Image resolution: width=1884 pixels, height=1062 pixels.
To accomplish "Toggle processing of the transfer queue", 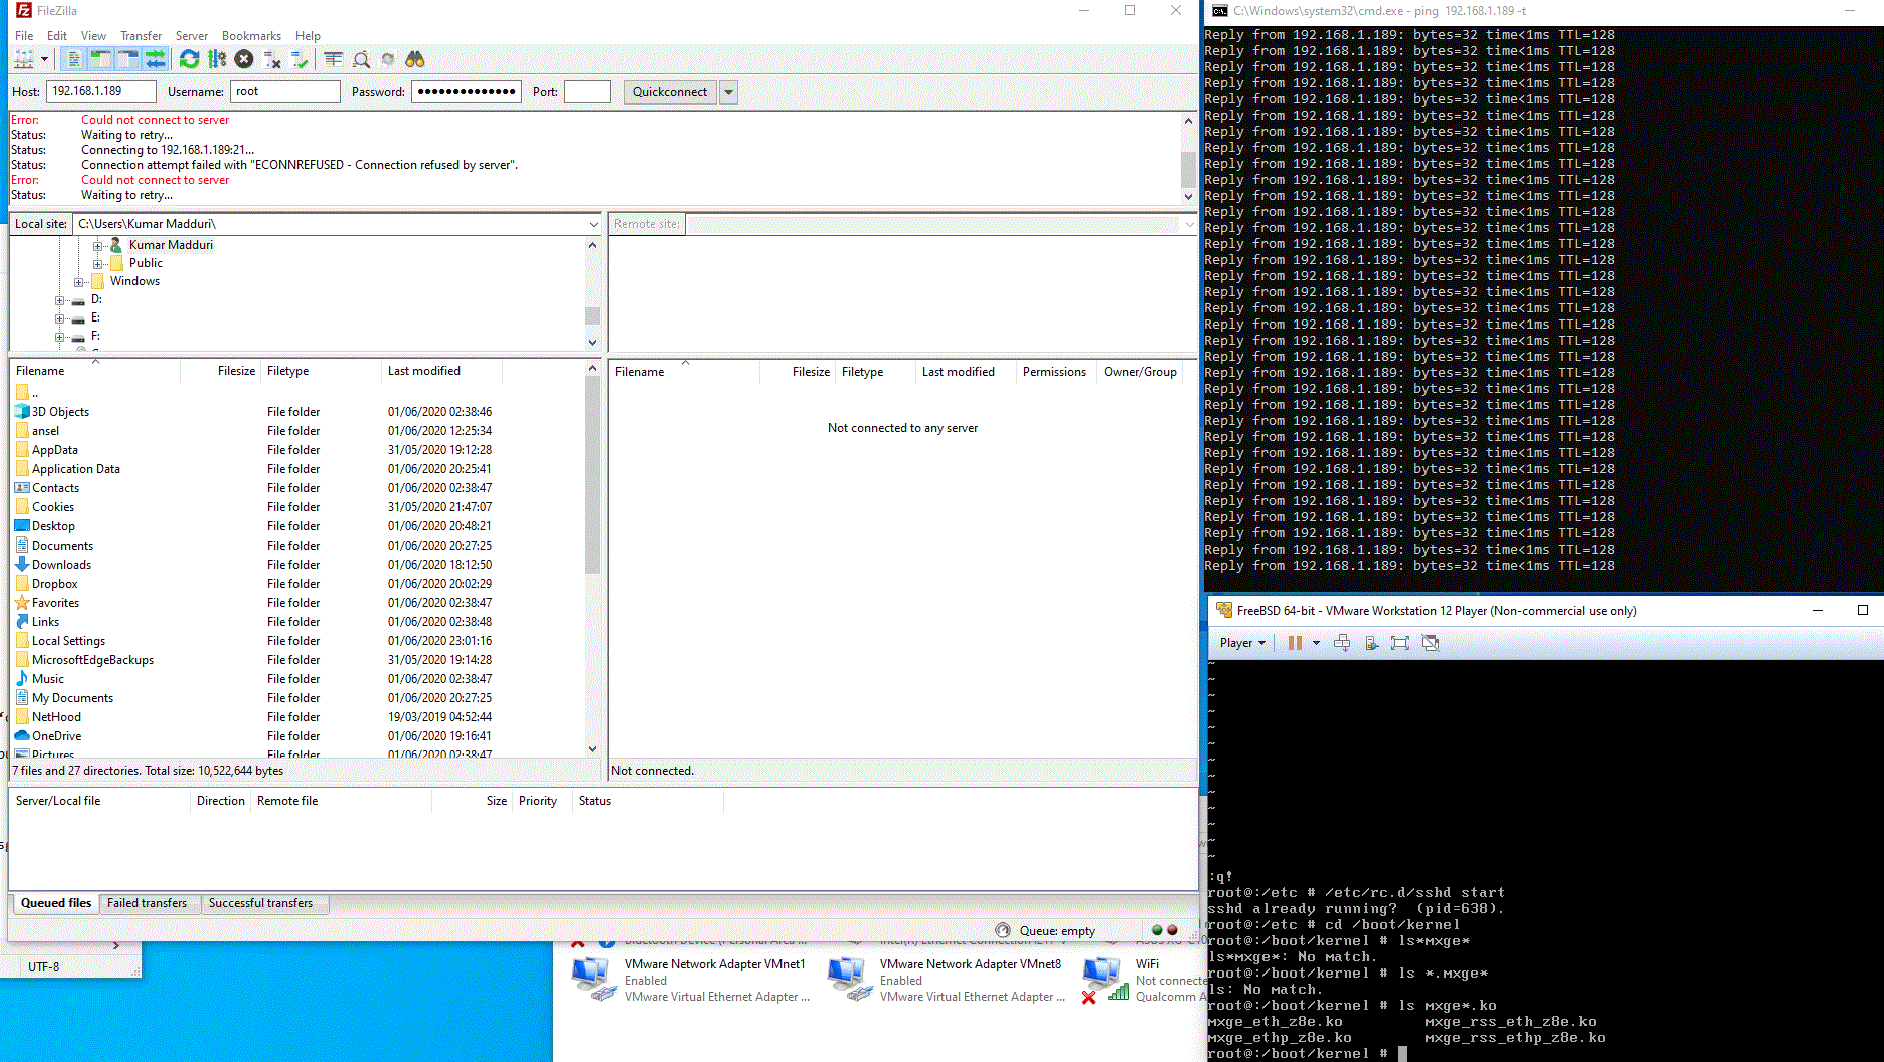I will pos(217,60).
